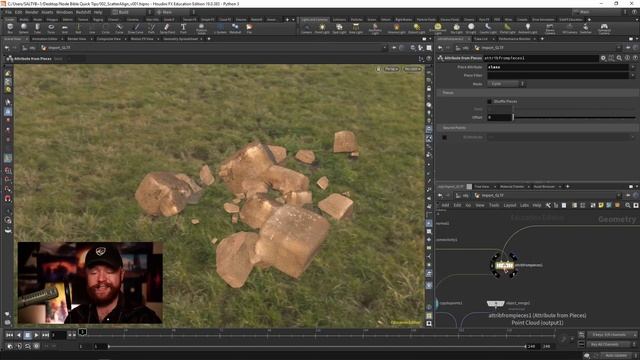Add a Sky Light from the shelf
The image size is (640, 360).
(x=457, y=28)
